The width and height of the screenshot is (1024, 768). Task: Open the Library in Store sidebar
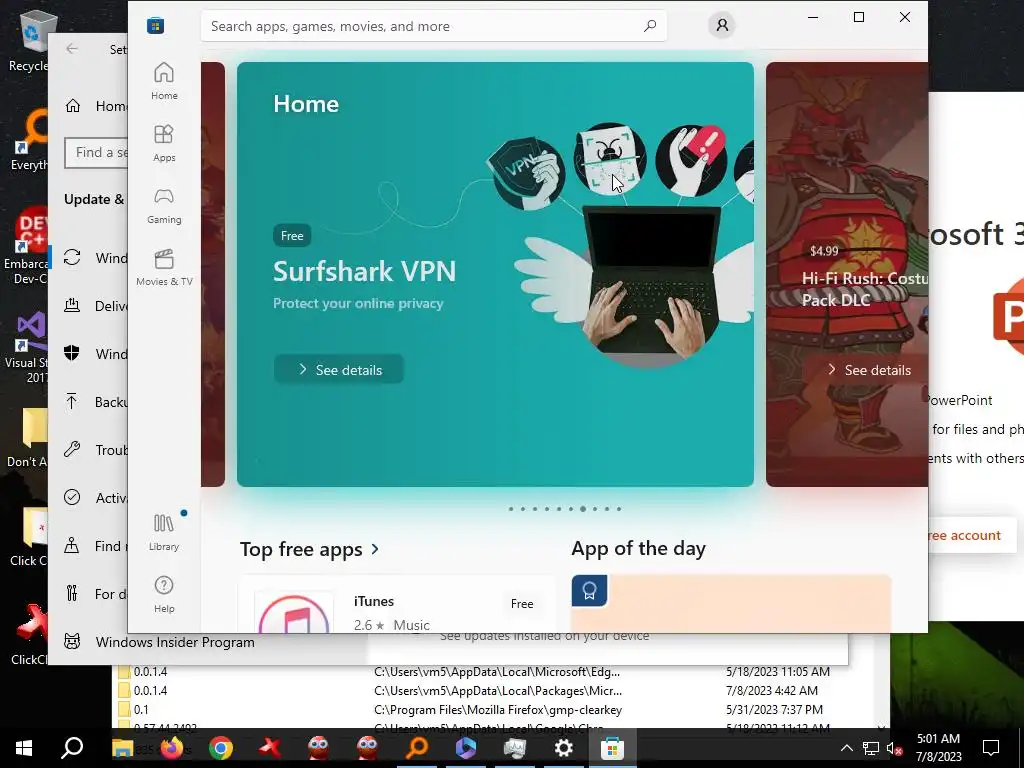tap(164, 532)
